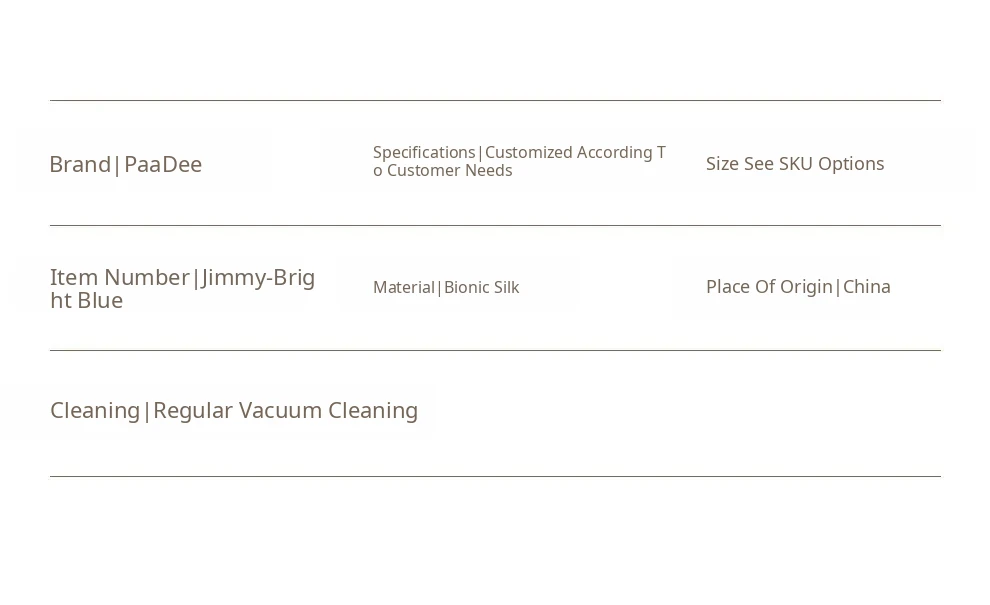Click the divider line between Brand and Item Number rows
Viewport: 990px width, 605px height.
point(495,225)
